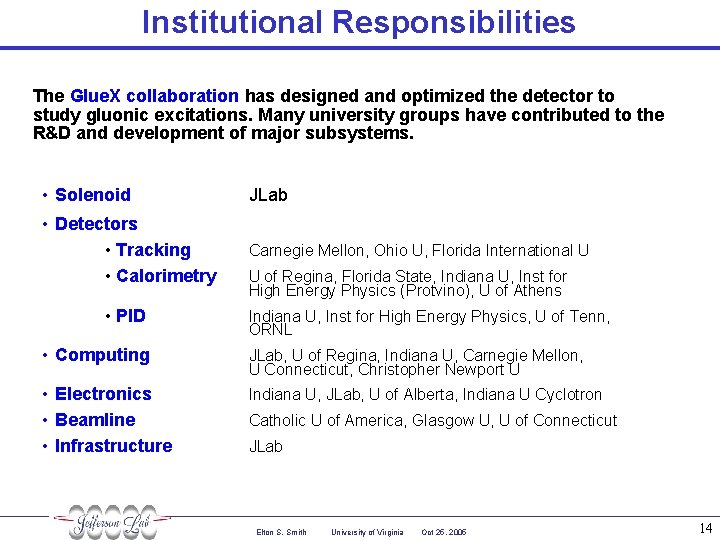Screen dimensions: 720x540
Task: Click the U of Regina, Florida State line
Action: [408, 276]
